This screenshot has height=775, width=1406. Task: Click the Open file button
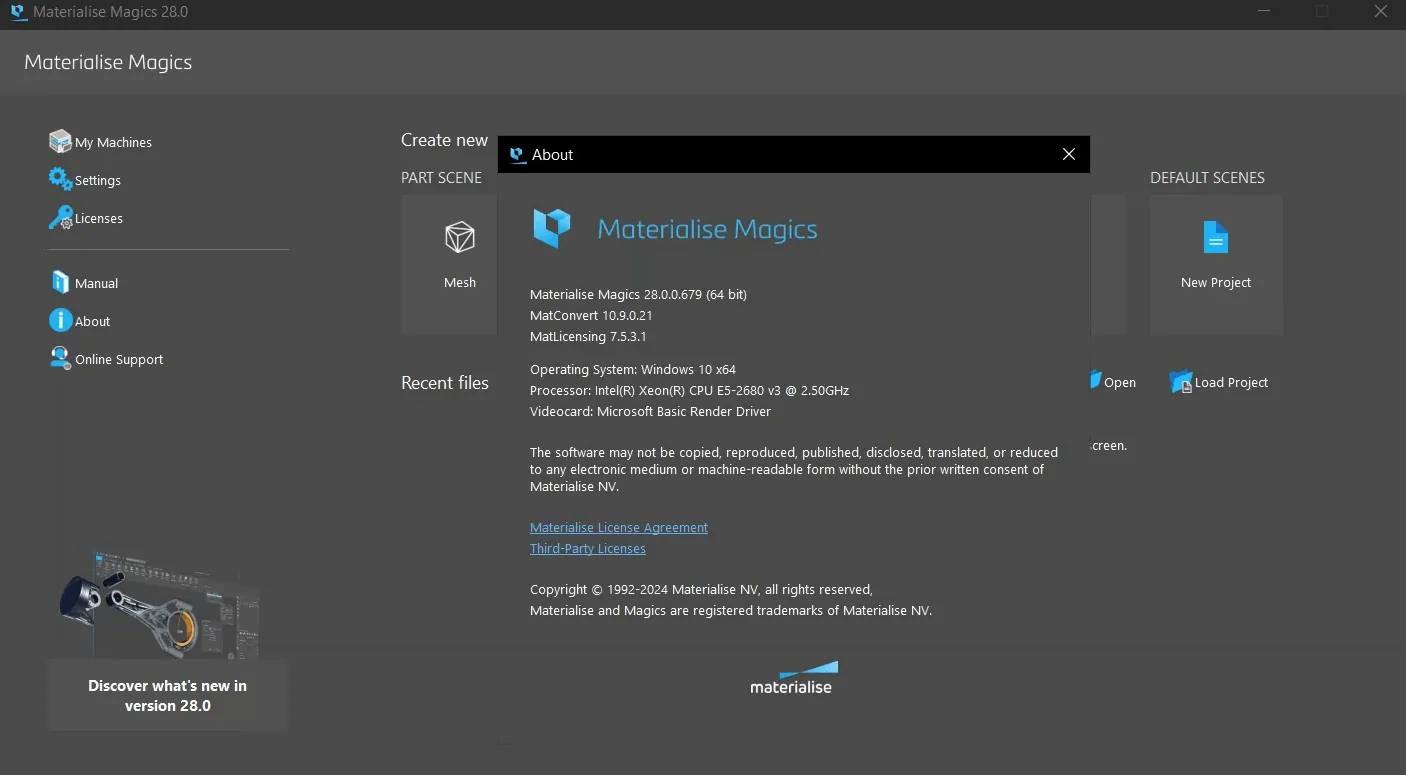[x=1112, y=382]
